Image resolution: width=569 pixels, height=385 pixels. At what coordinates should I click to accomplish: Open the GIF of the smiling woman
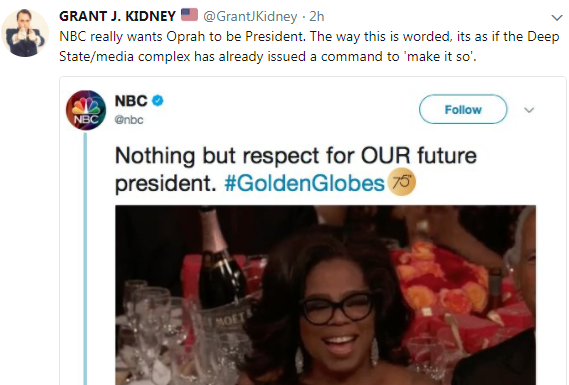pyautogui.click(x=326, y=295)
